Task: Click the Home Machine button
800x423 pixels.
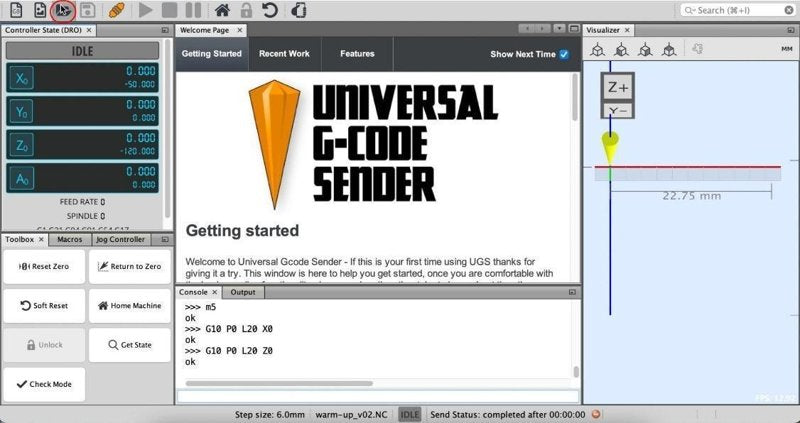Action: [130, 306]
